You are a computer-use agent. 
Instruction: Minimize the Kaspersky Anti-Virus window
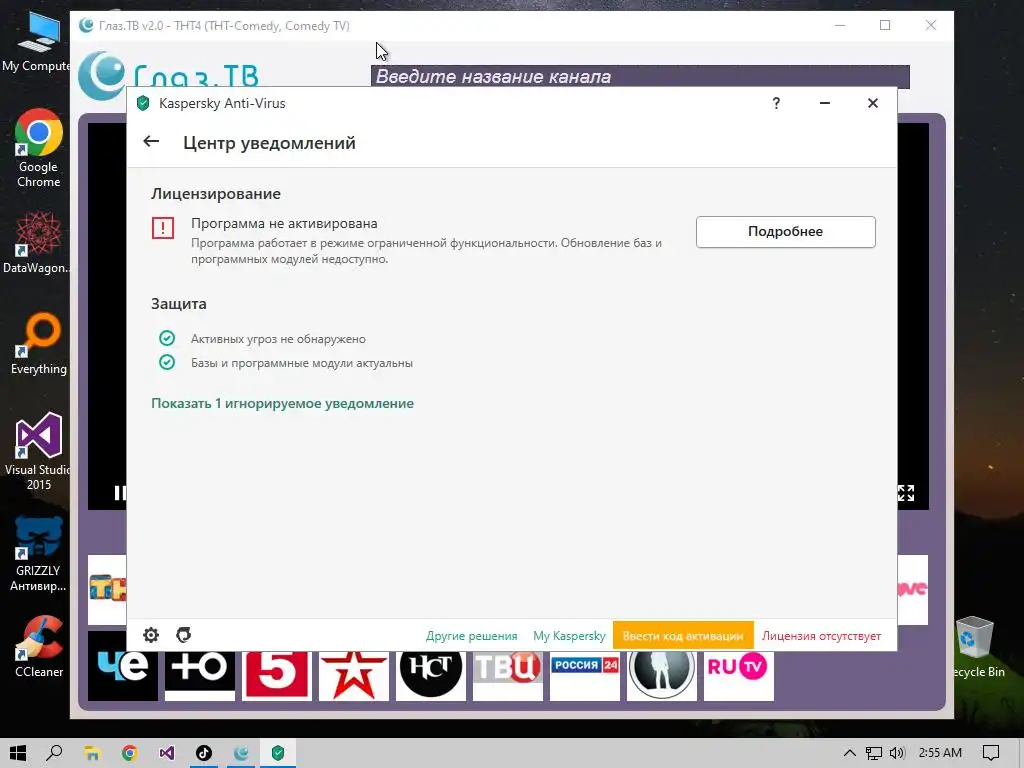[x=825, y=103]
